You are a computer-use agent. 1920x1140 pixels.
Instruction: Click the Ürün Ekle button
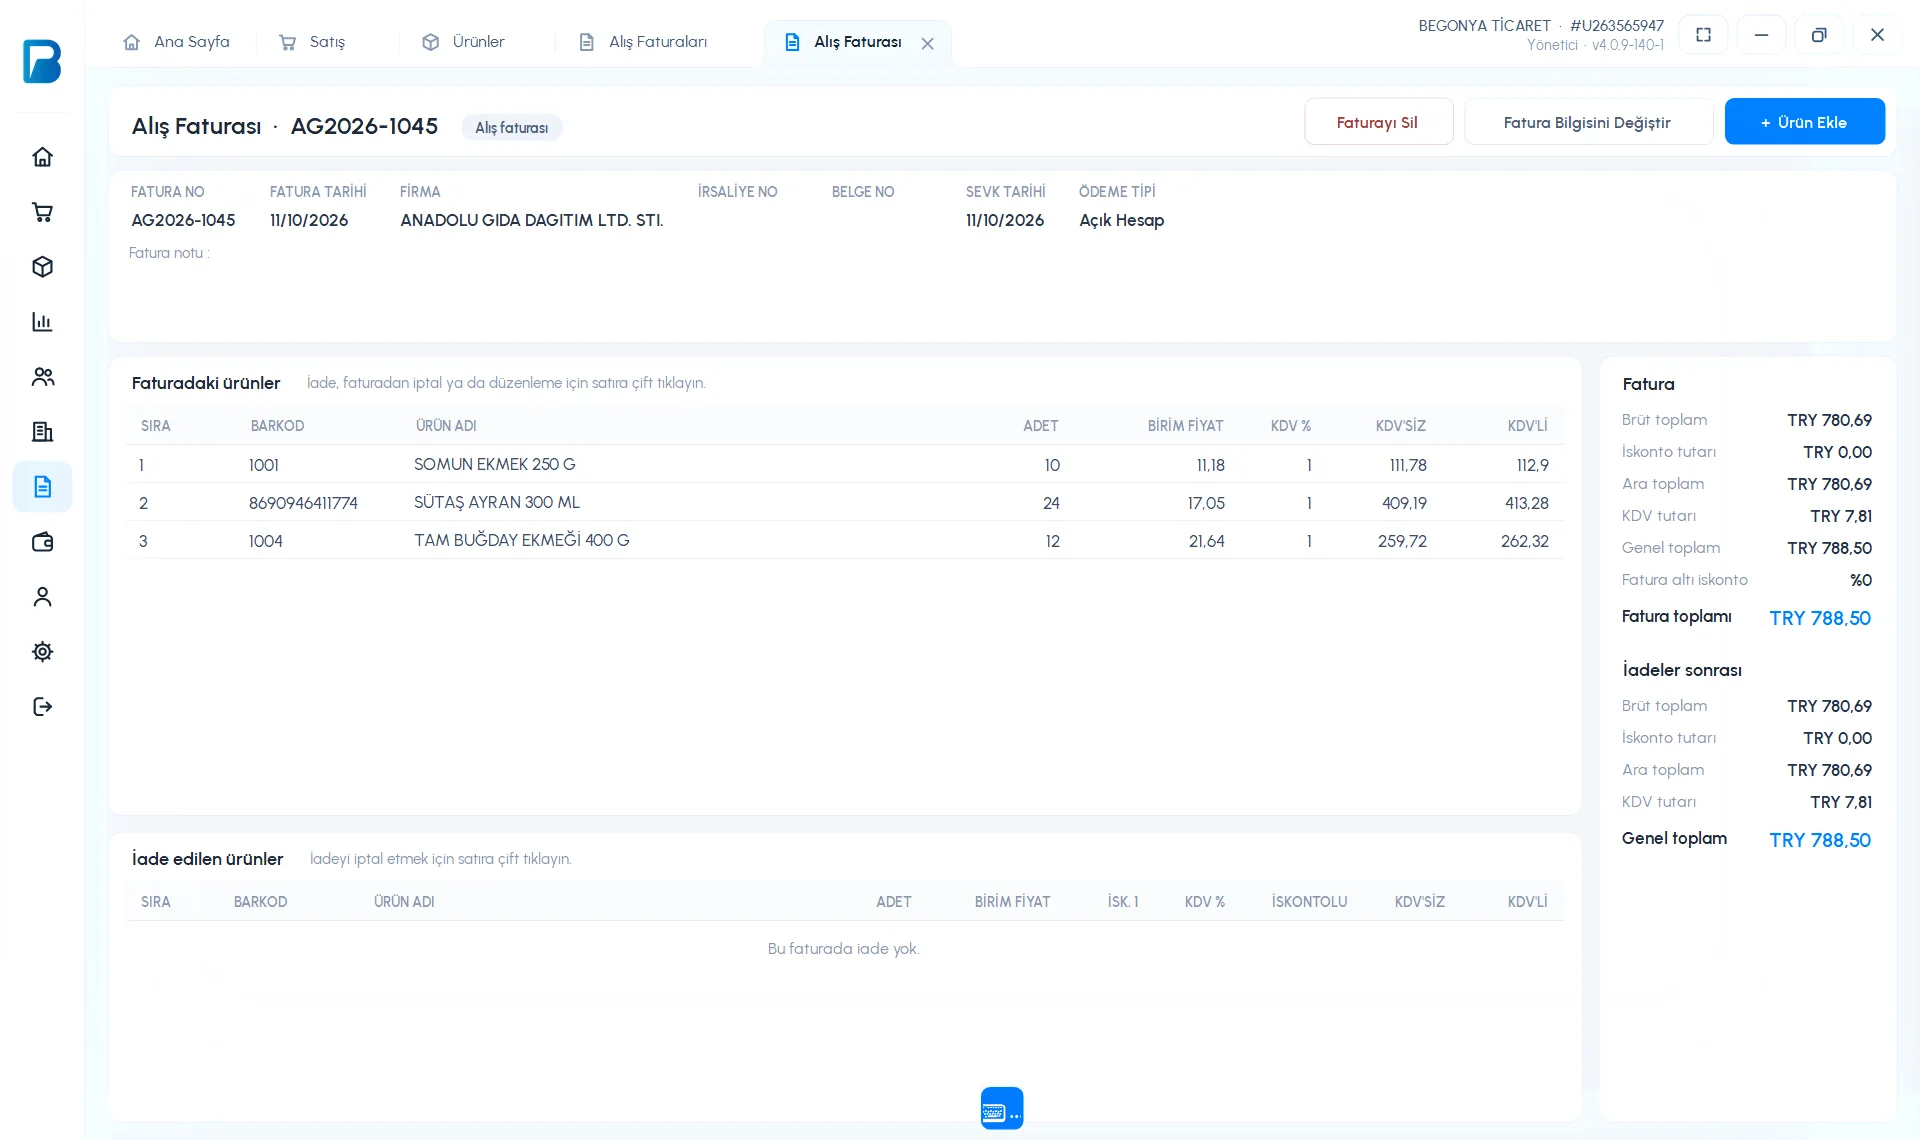tap(1804, 122)
